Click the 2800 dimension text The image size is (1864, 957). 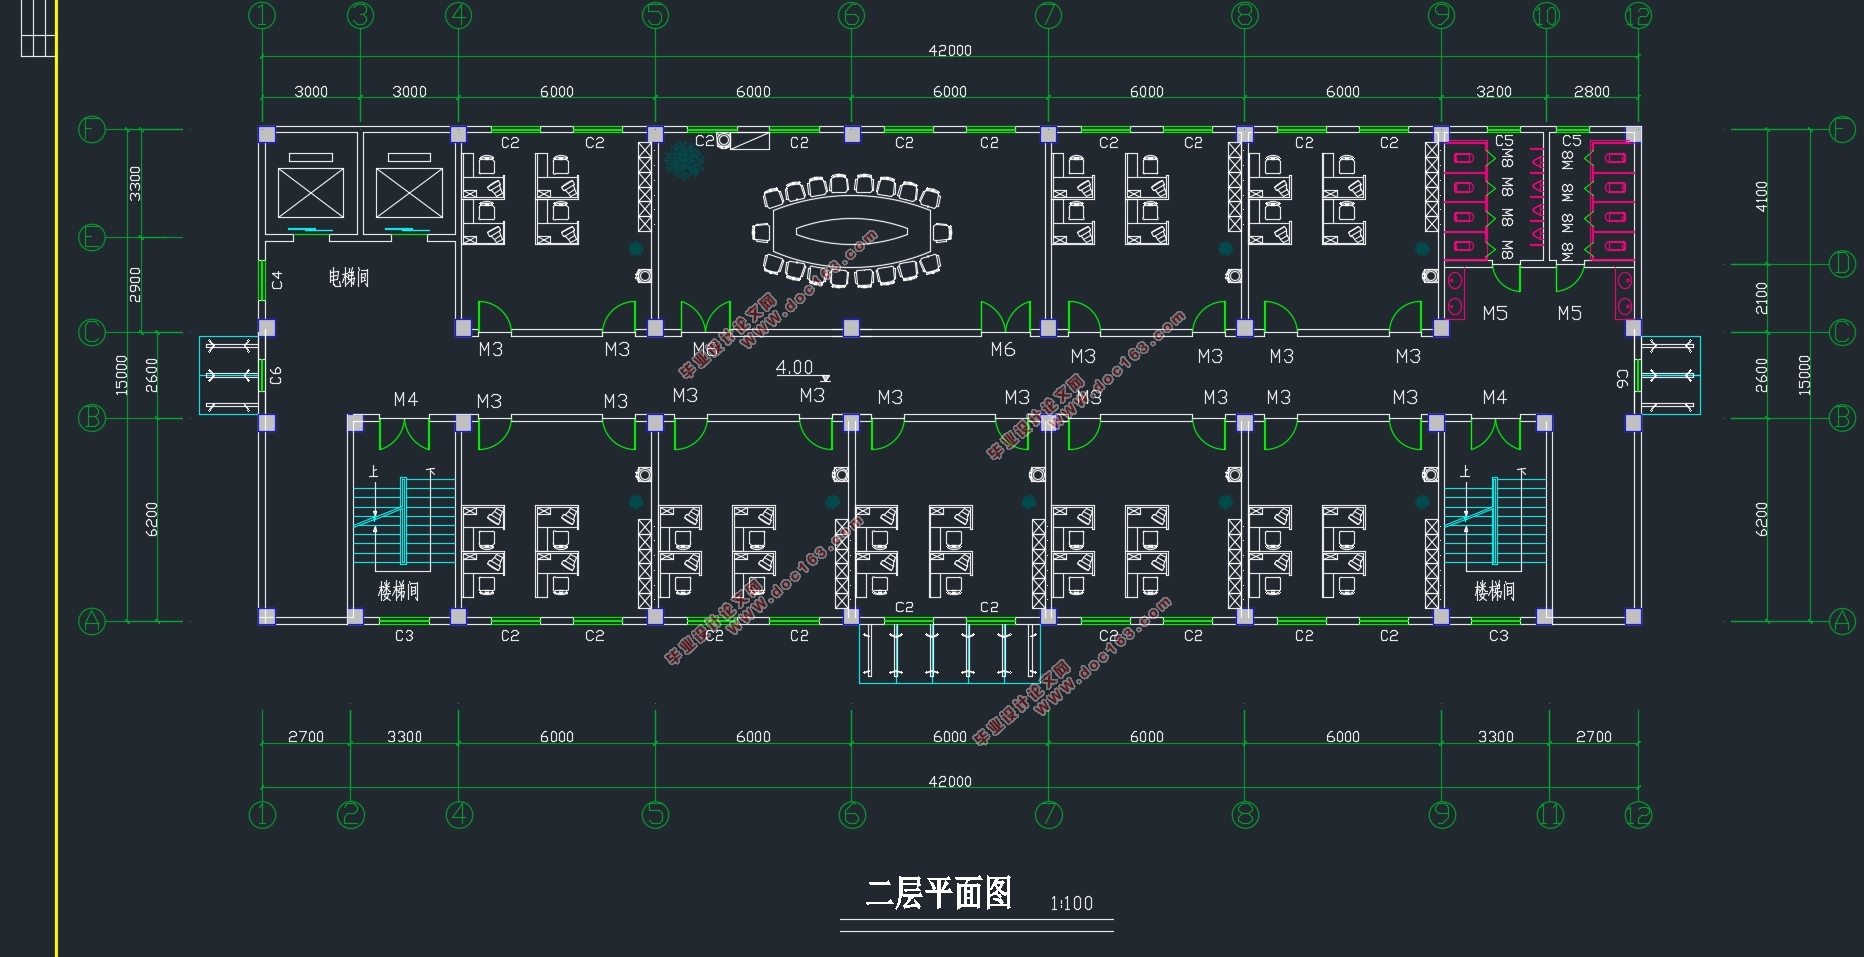pos(1592,91)
